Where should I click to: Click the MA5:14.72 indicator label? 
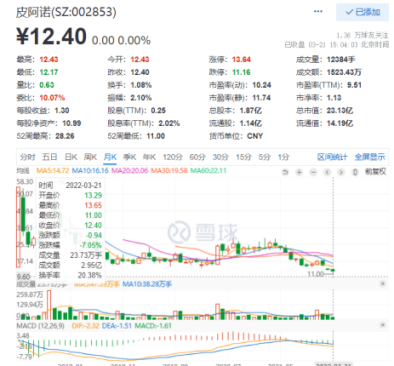tap(53, 171)
